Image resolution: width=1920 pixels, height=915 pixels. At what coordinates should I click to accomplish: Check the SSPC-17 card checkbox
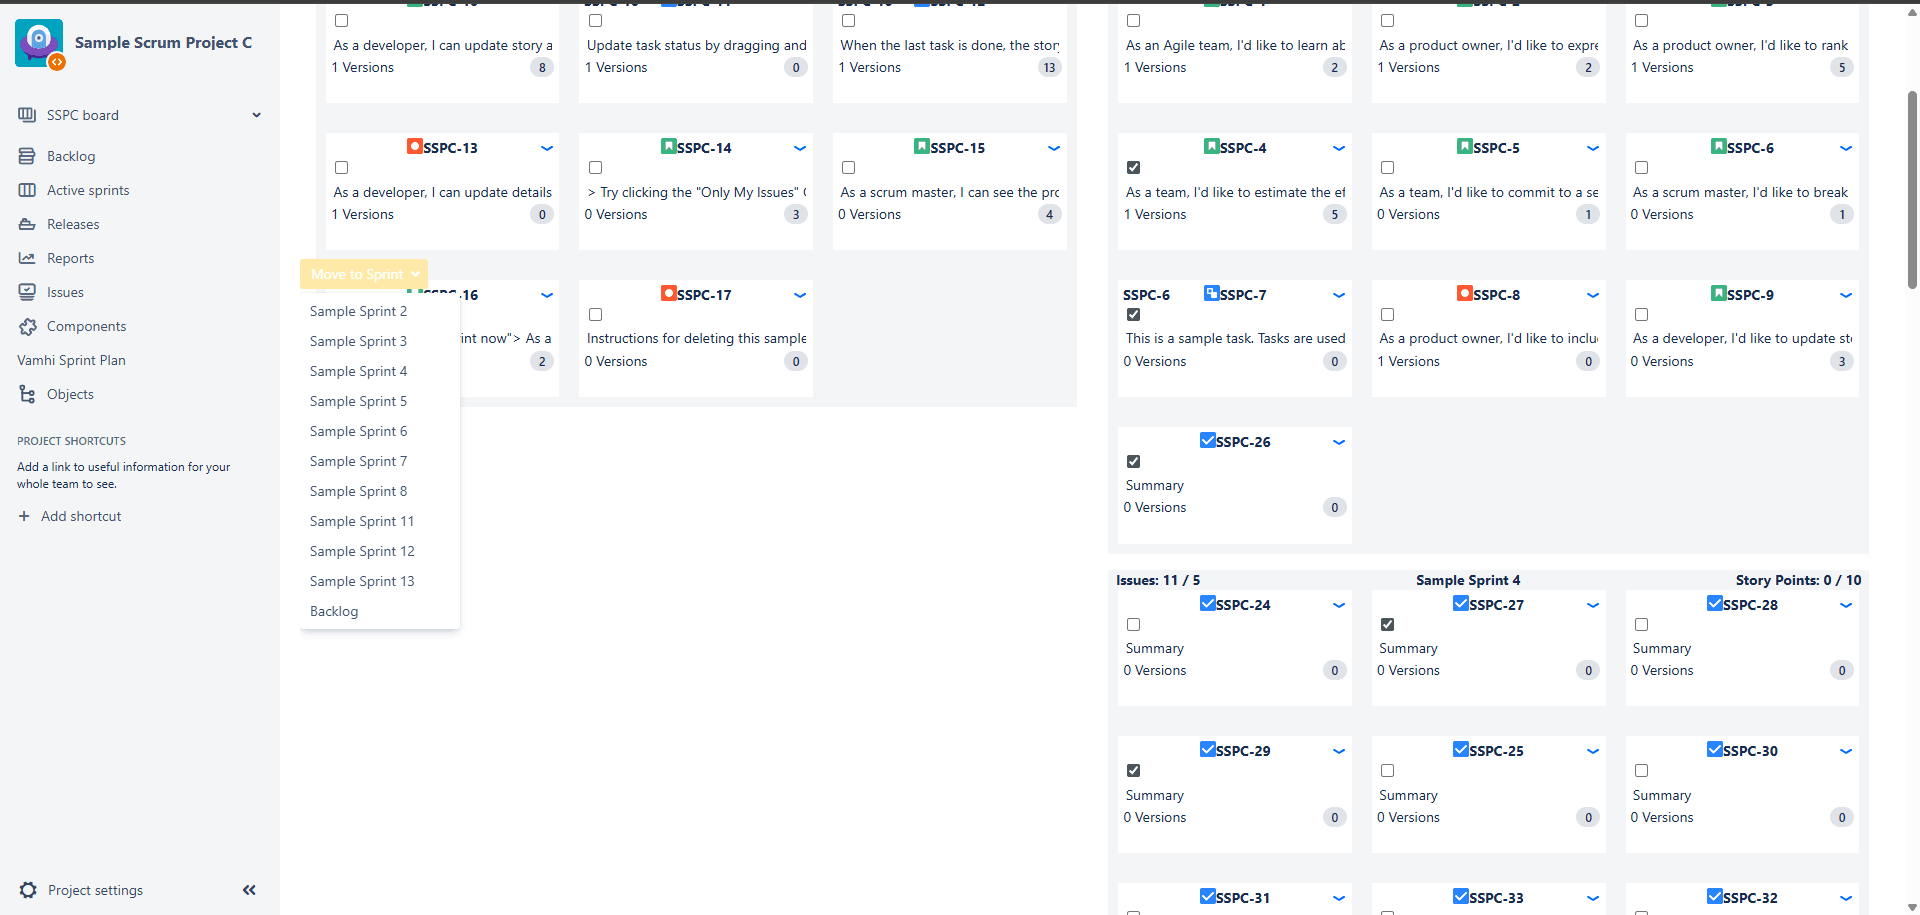tap(595, 314)
